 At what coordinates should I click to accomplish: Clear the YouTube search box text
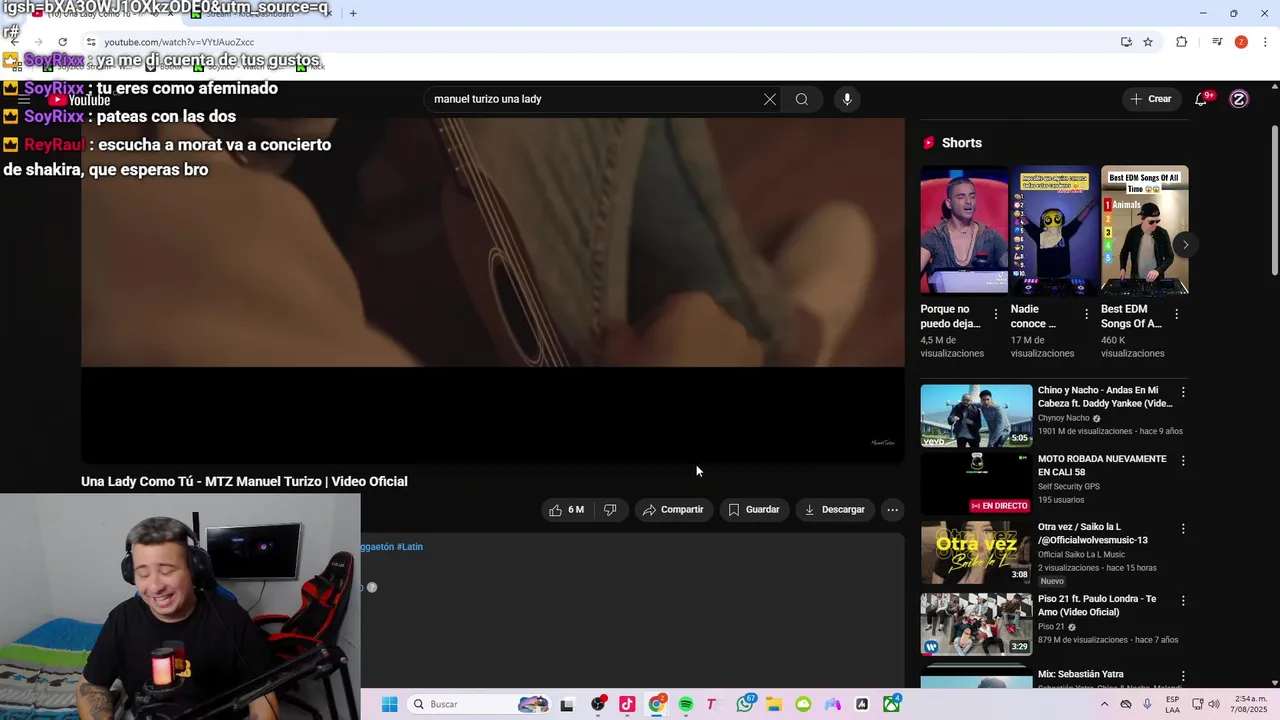tap(769, 99)
